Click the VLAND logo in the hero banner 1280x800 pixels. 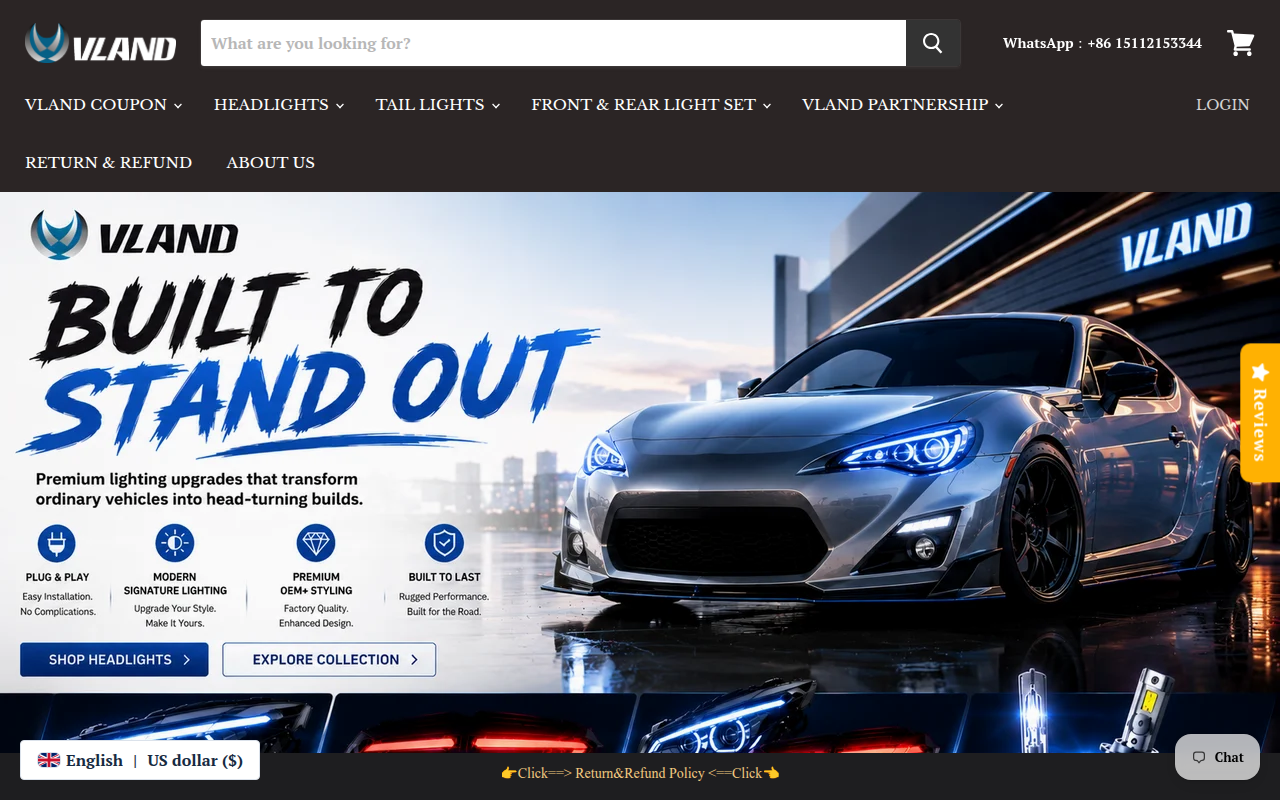click(x=134, y=235)
